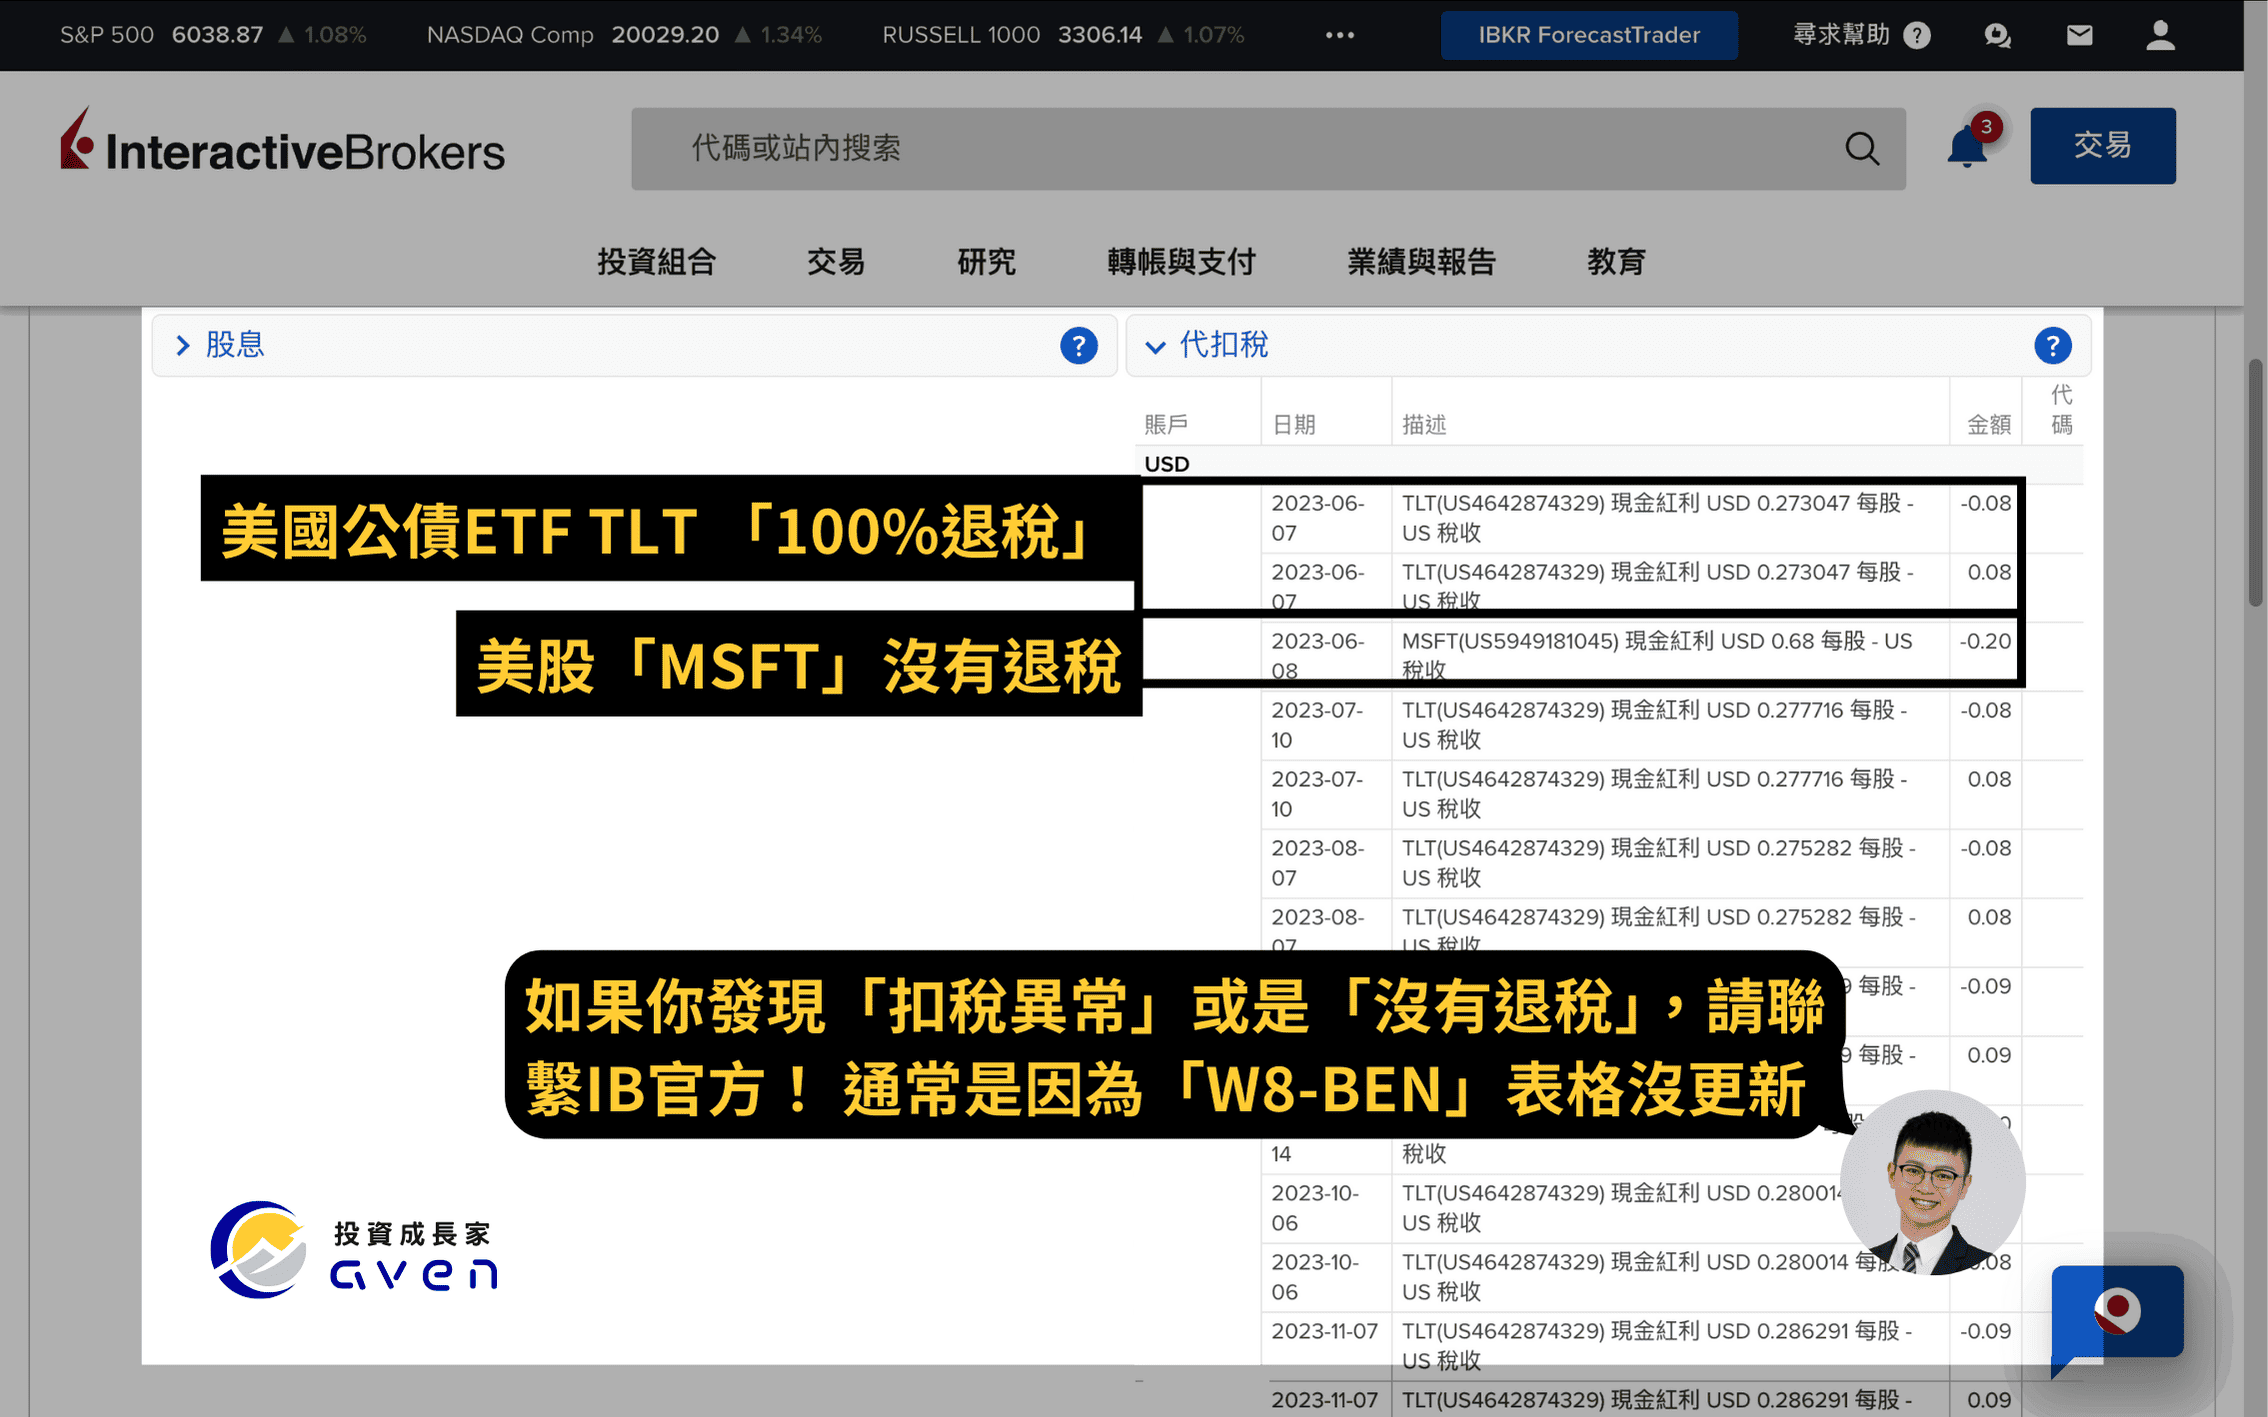Click the IBKR ForecastTrader button
Screen dimensions: 2268x1417
pos(1588,35)
